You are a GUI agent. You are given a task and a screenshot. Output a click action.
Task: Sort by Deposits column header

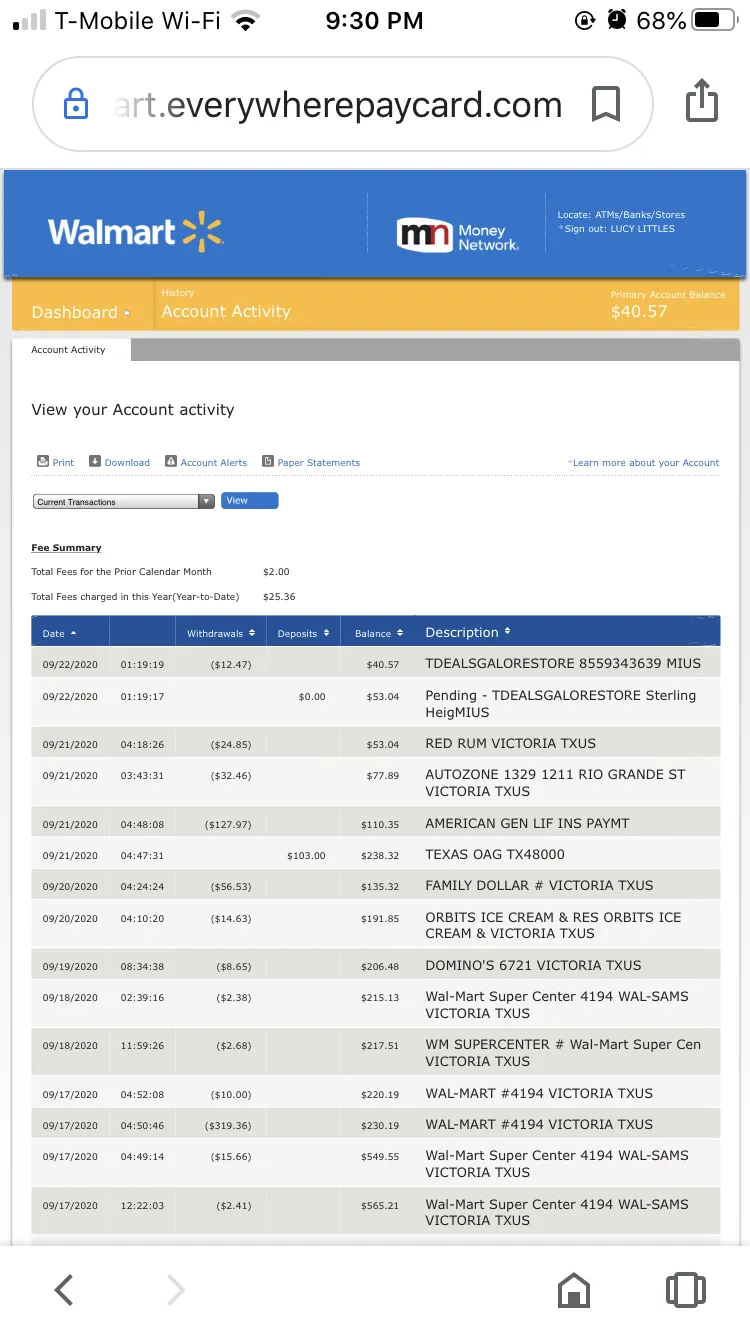[x=303, y=634]
